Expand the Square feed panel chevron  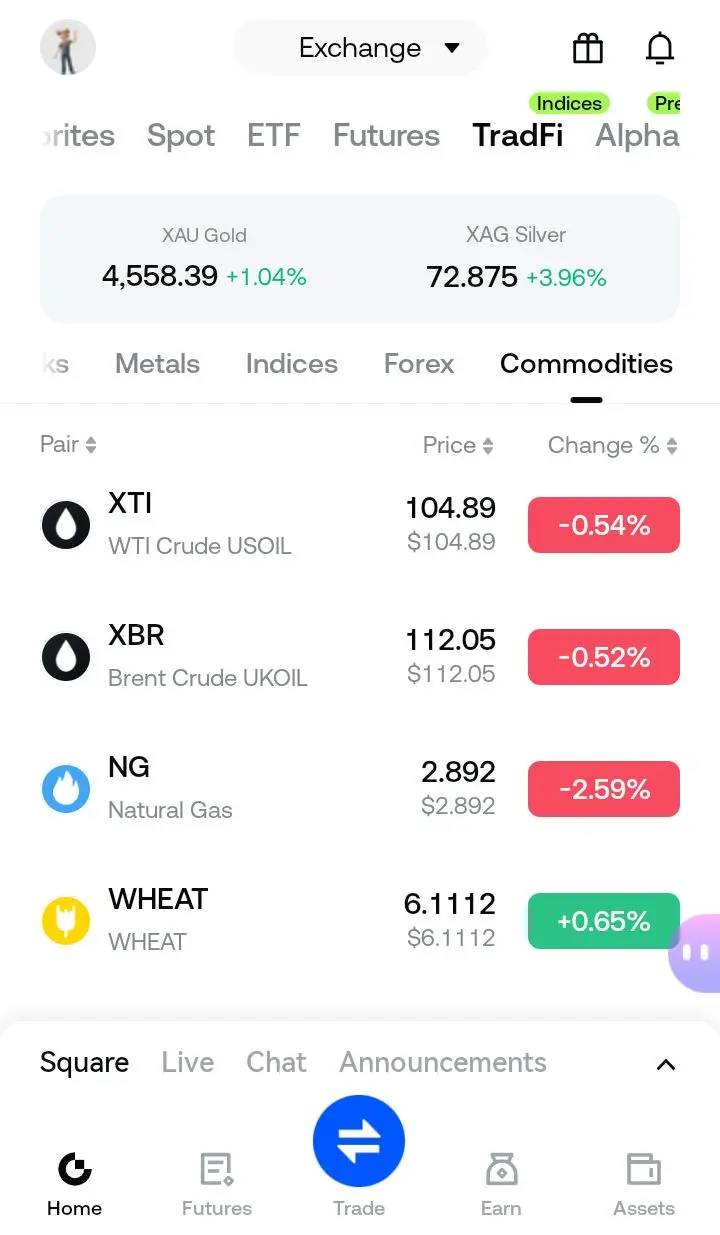665,1064
